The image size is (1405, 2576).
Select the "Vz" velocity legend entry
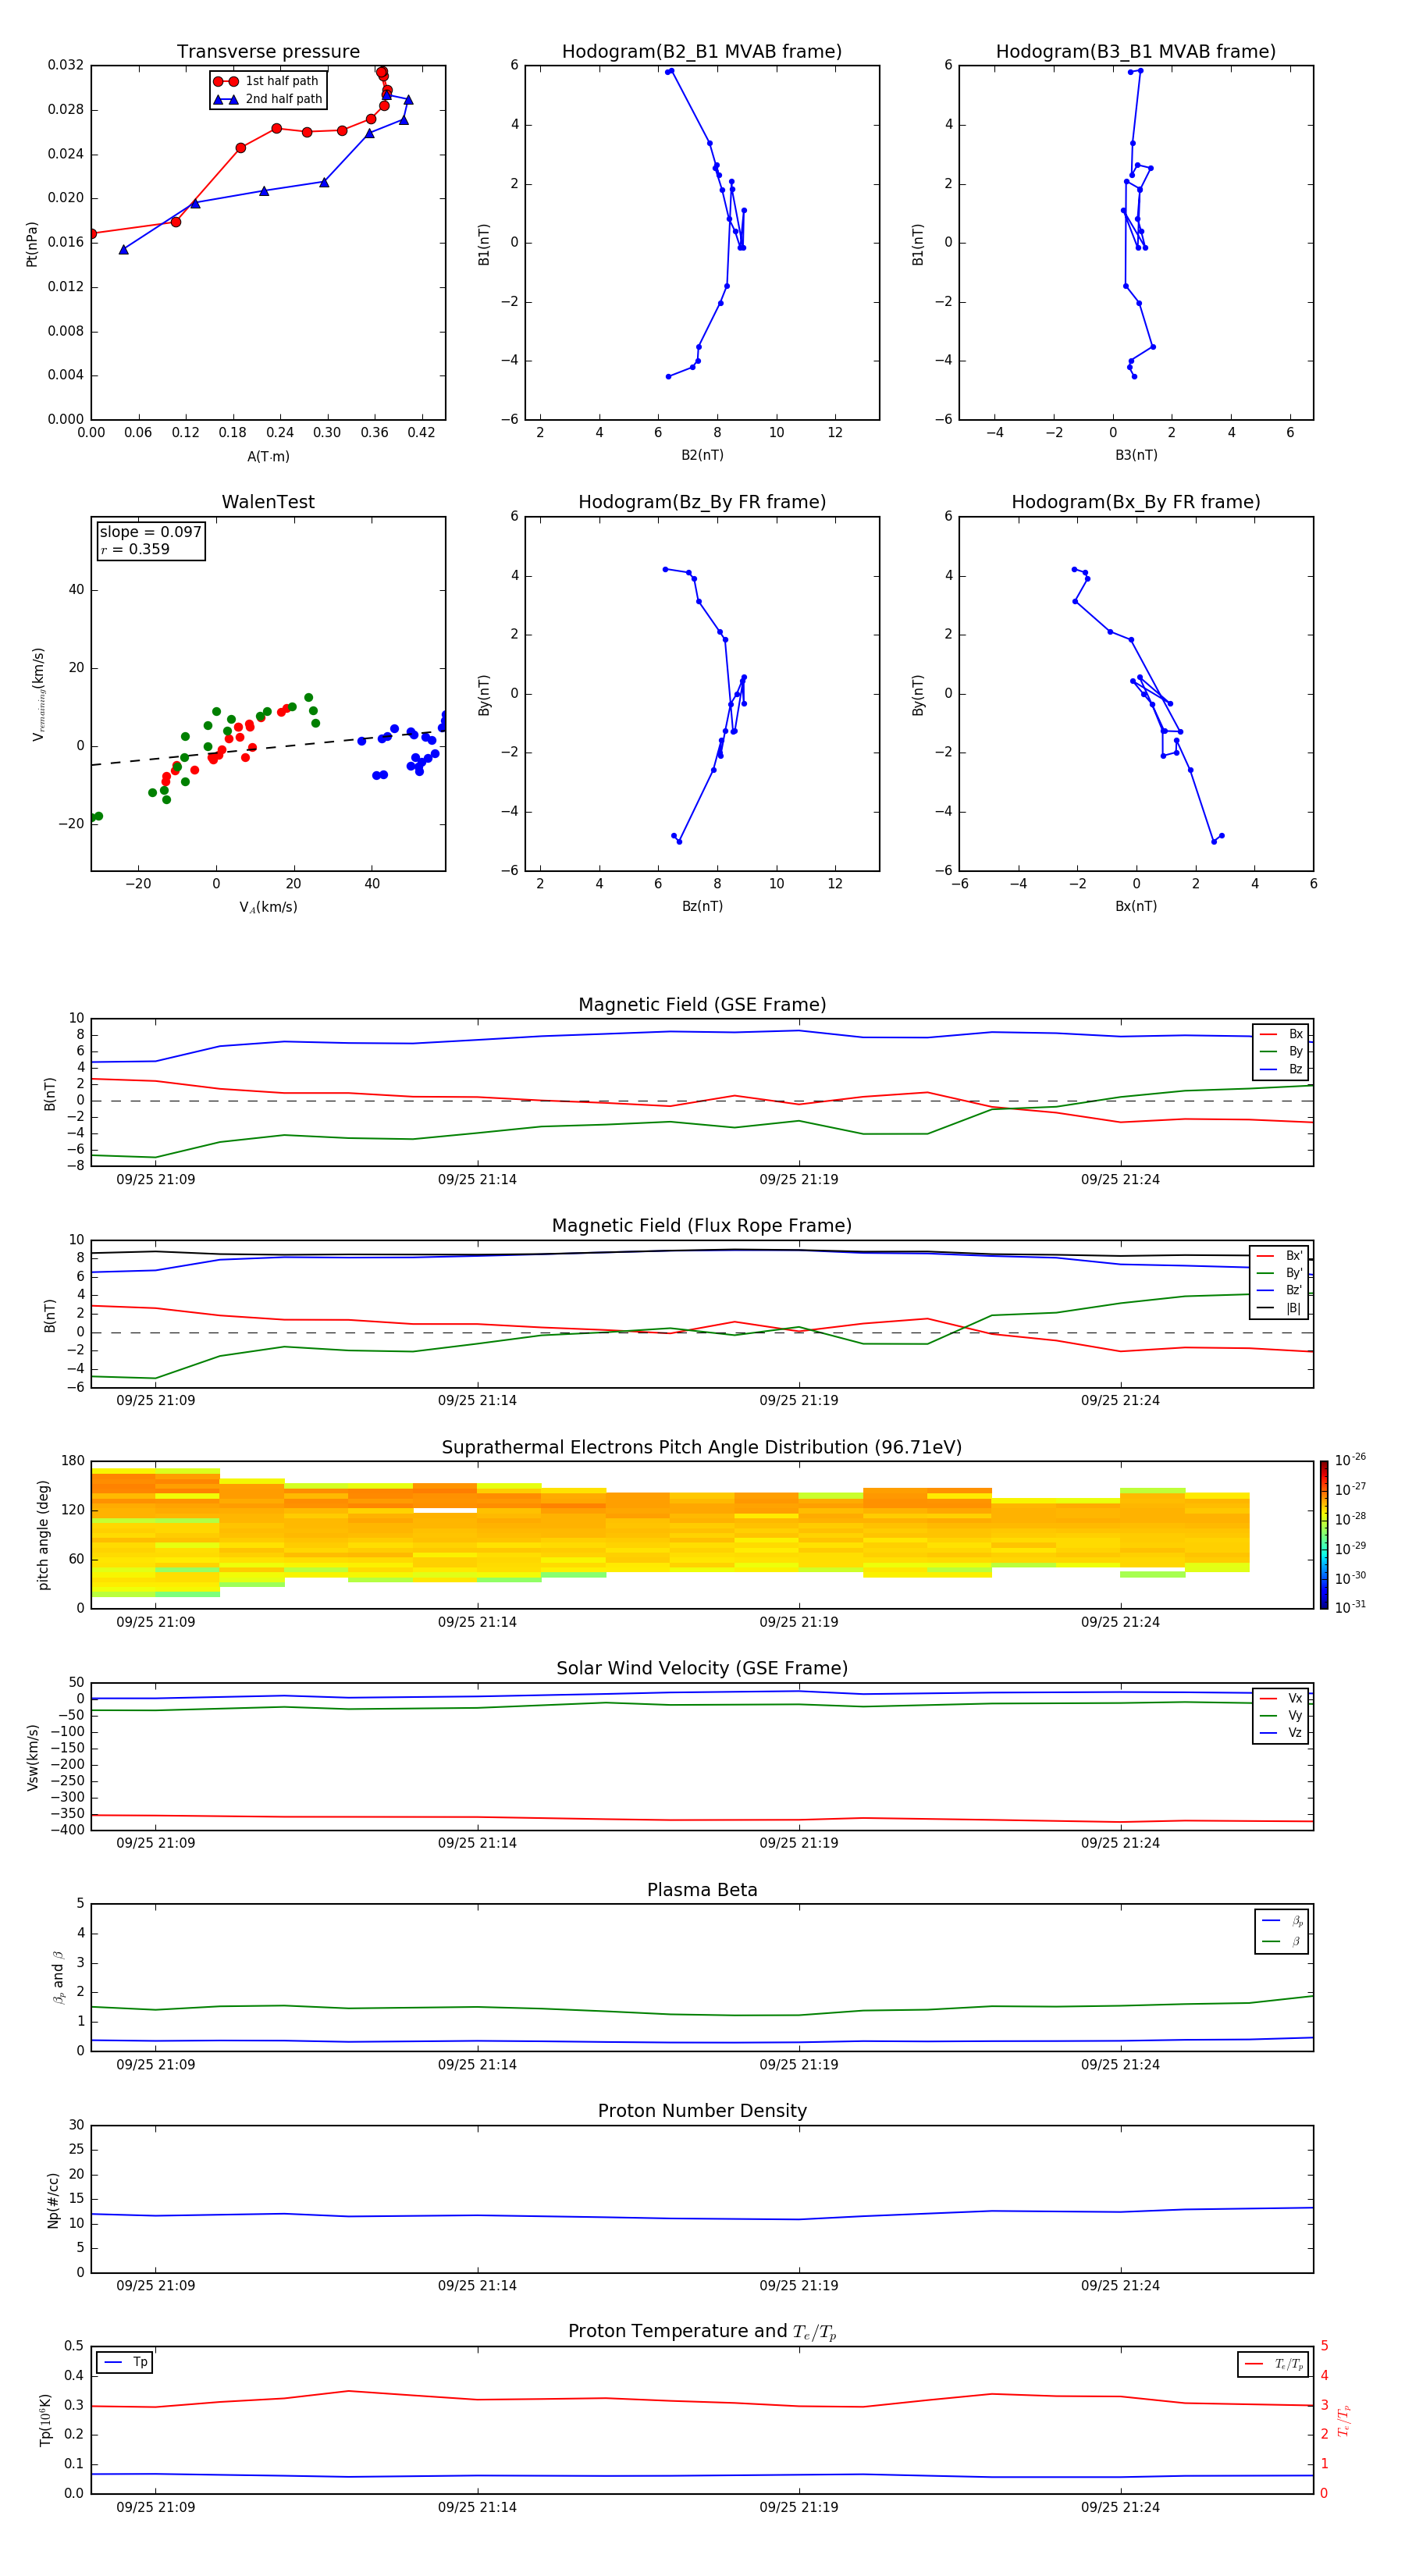(1281, 1733)
